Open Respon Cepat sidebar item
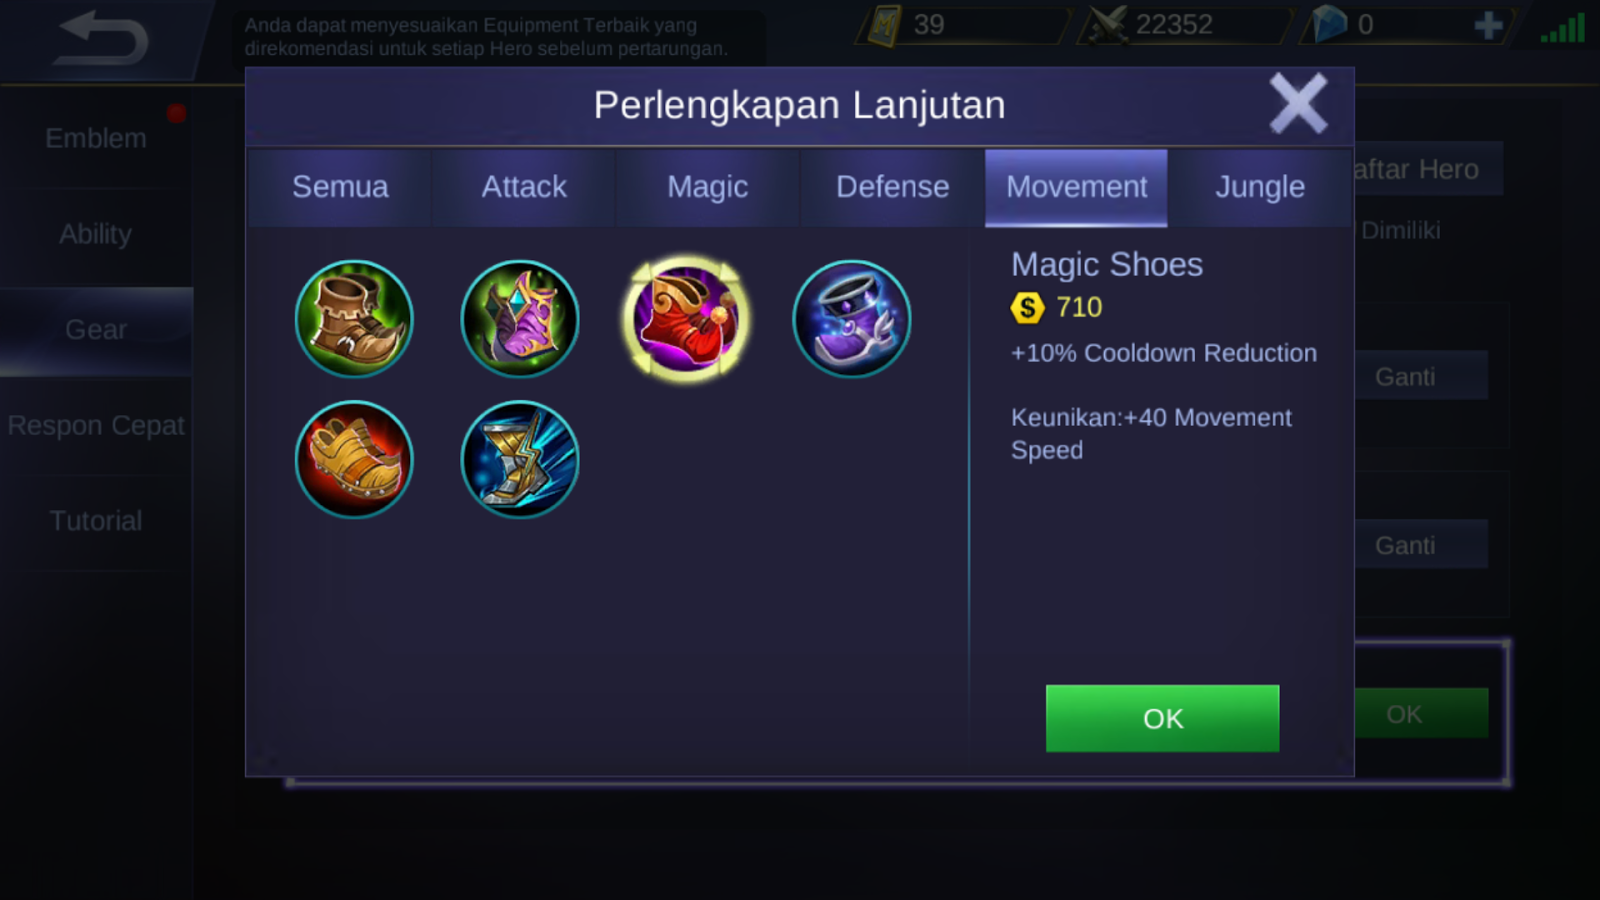Viewport: 1600px width, 900px height. tap(96, 425)
